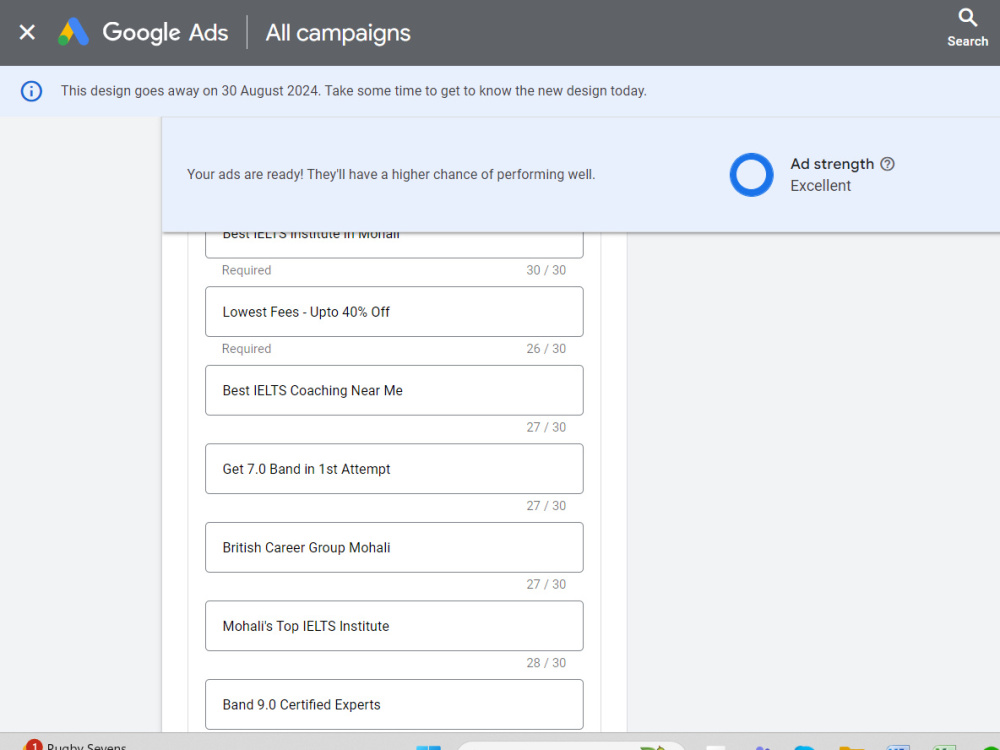Click the Google Ads logo

click(x=143, y=32)
